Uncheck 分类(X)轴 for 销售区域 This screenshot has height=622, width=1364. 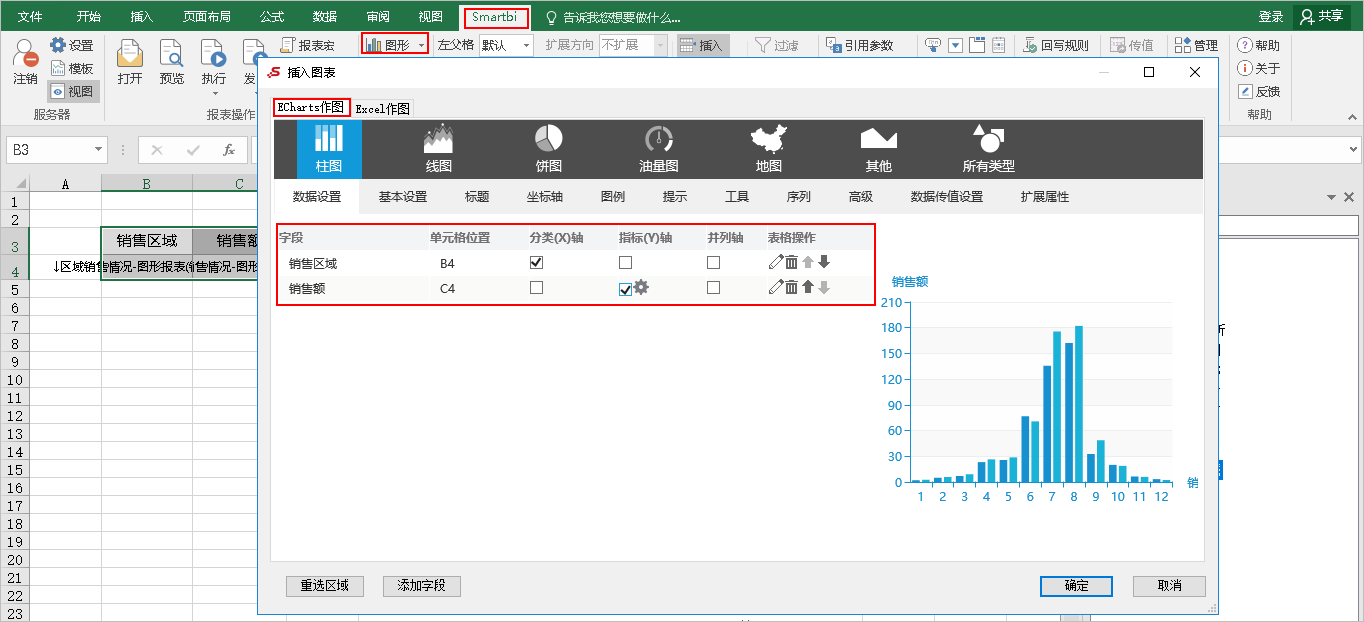pos(536,263)
